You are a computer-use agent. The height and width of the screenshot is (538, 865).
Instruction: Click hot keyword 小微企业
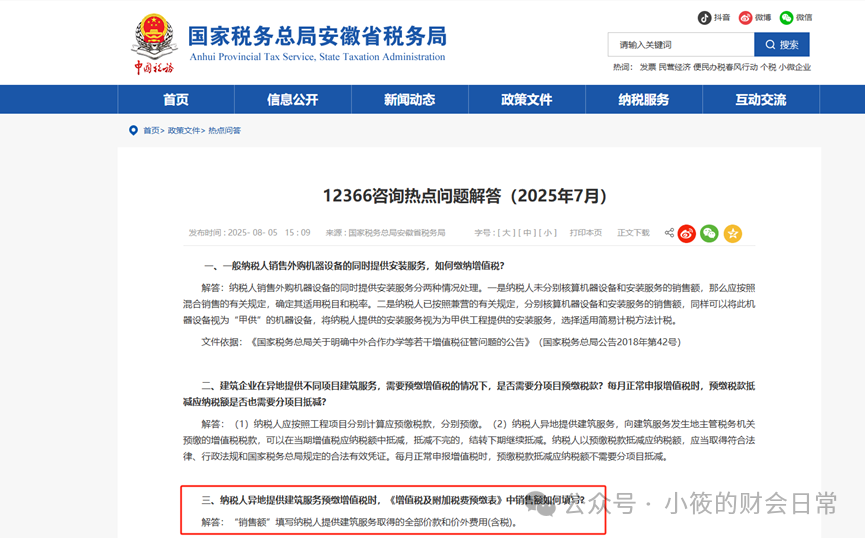point(795,67)
